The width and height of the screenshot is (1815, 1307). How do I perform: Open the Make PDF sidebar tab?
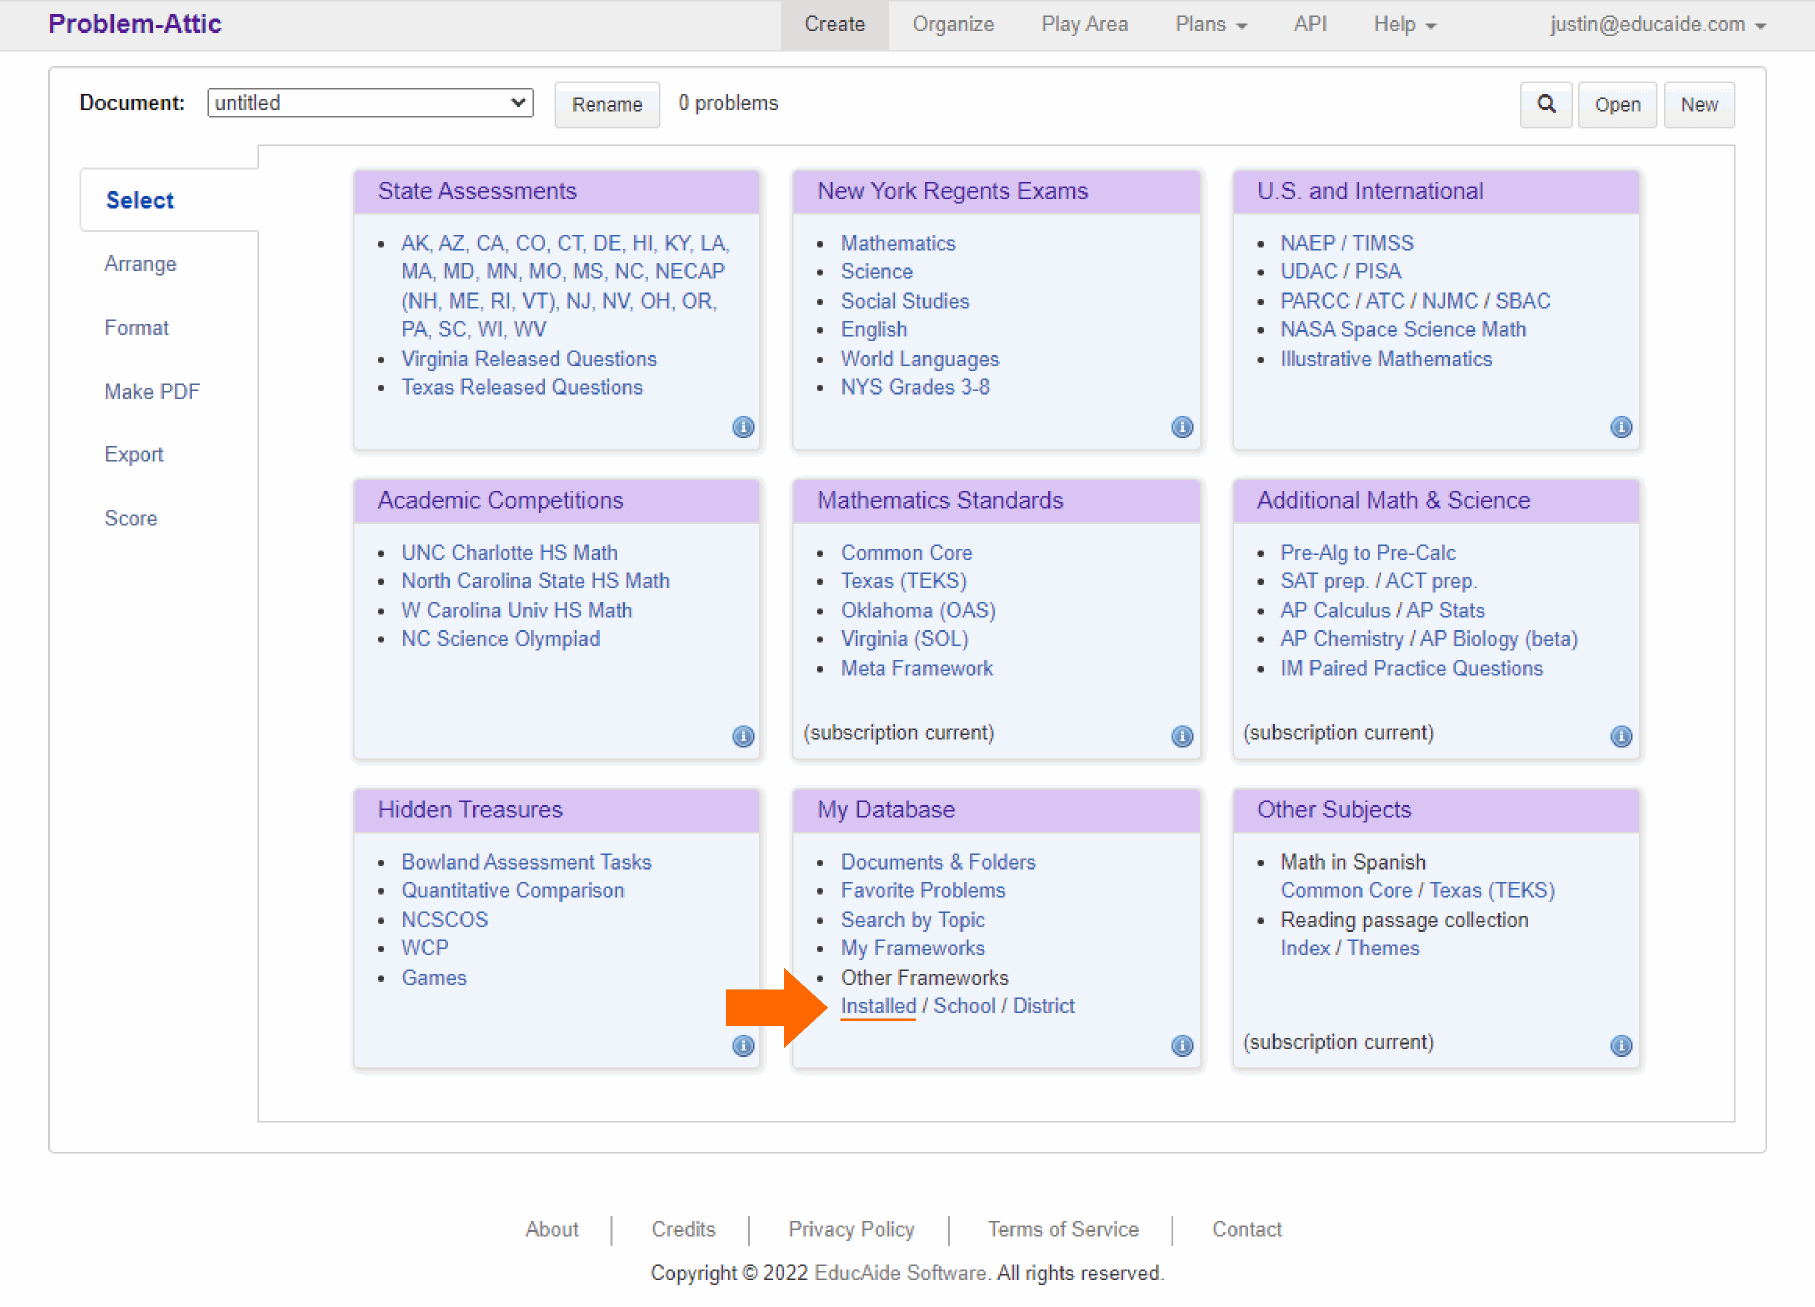152,392
